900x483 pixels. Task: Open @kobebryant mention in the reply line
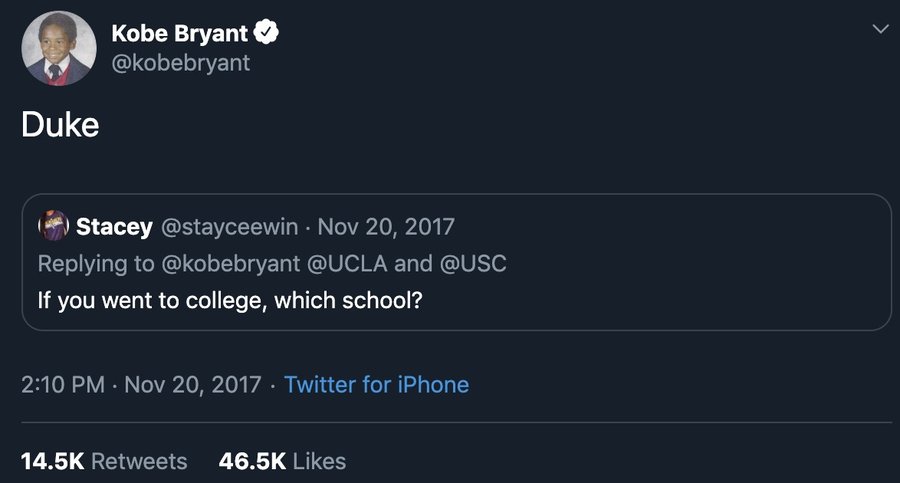[229, 263]
